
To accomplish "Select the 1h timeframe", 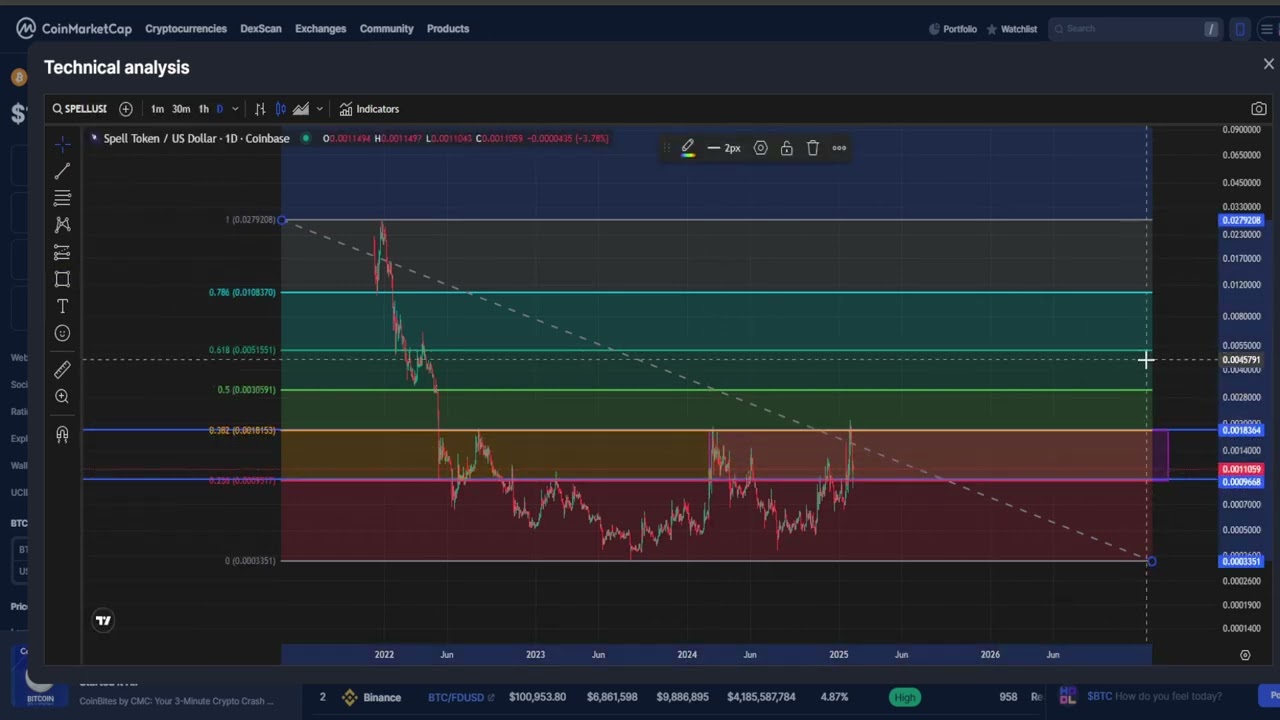I will click(x=204, y=109).
